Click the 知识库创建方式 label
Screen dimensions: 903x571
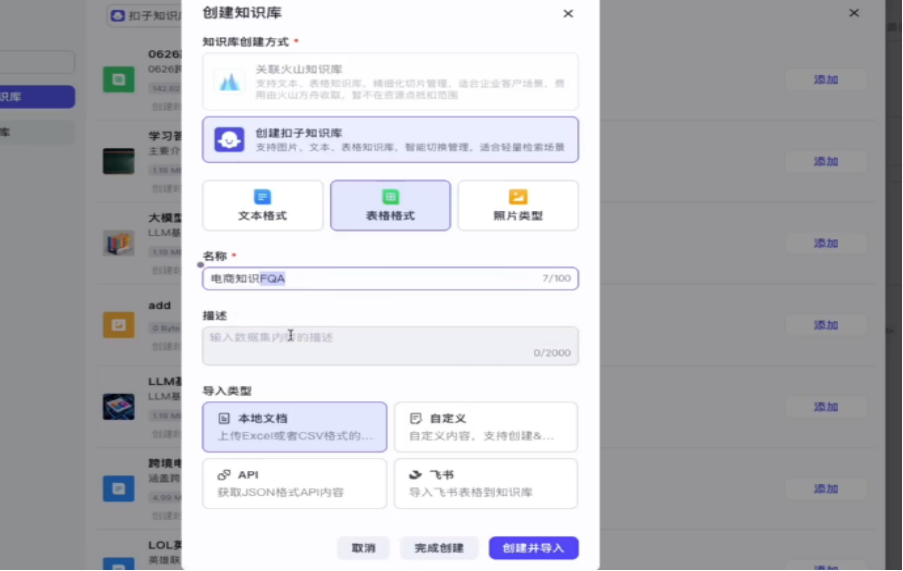[x=246, y=42]
